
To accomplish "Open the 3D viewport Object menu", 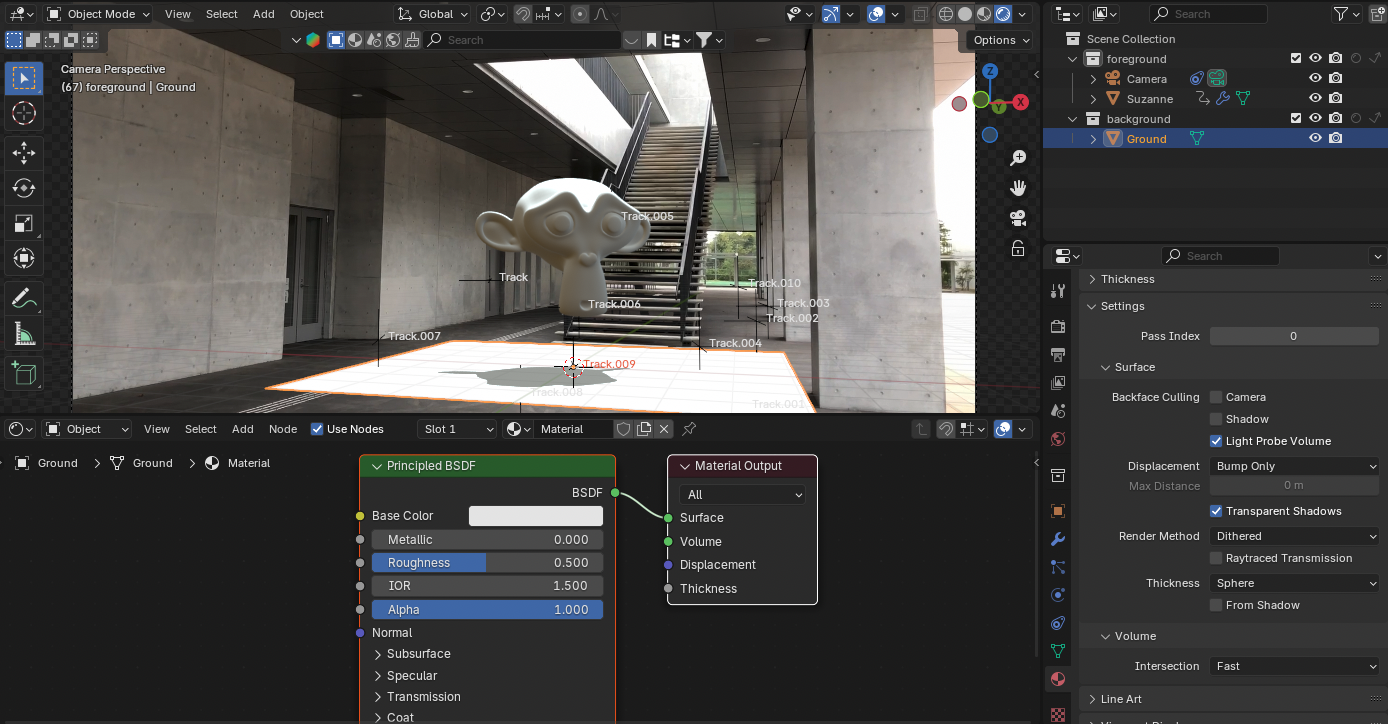I will 306,14.
